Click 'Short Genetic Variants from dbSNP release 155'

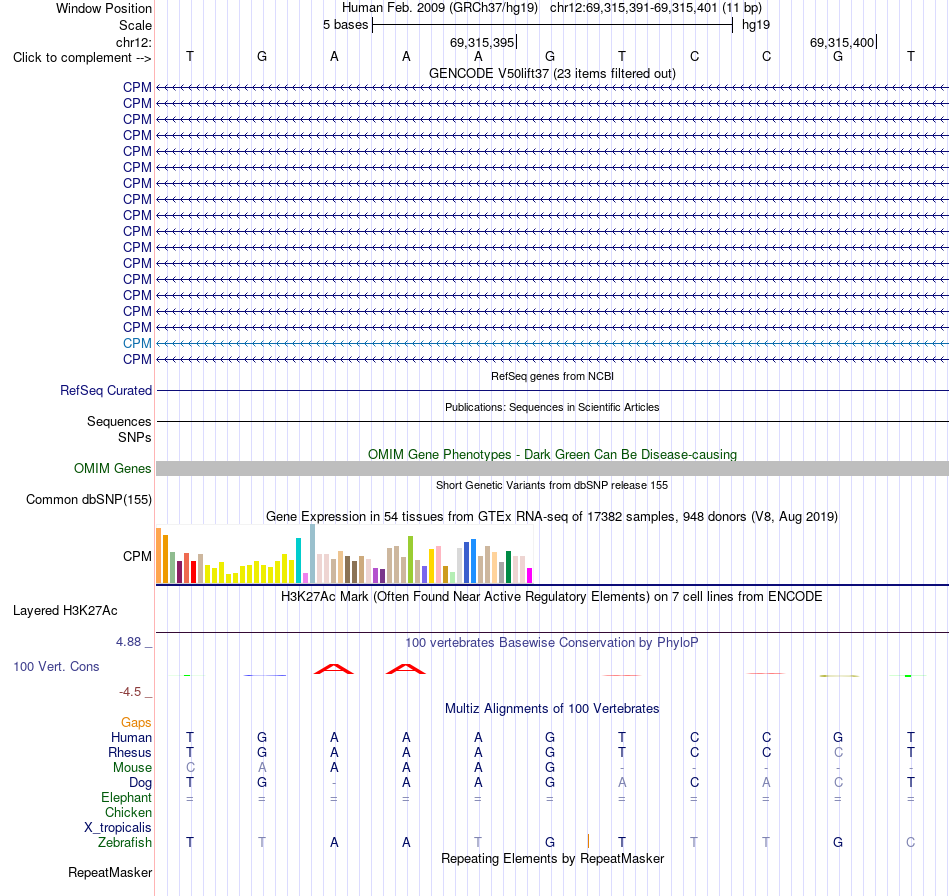click(x=552, y=485)
